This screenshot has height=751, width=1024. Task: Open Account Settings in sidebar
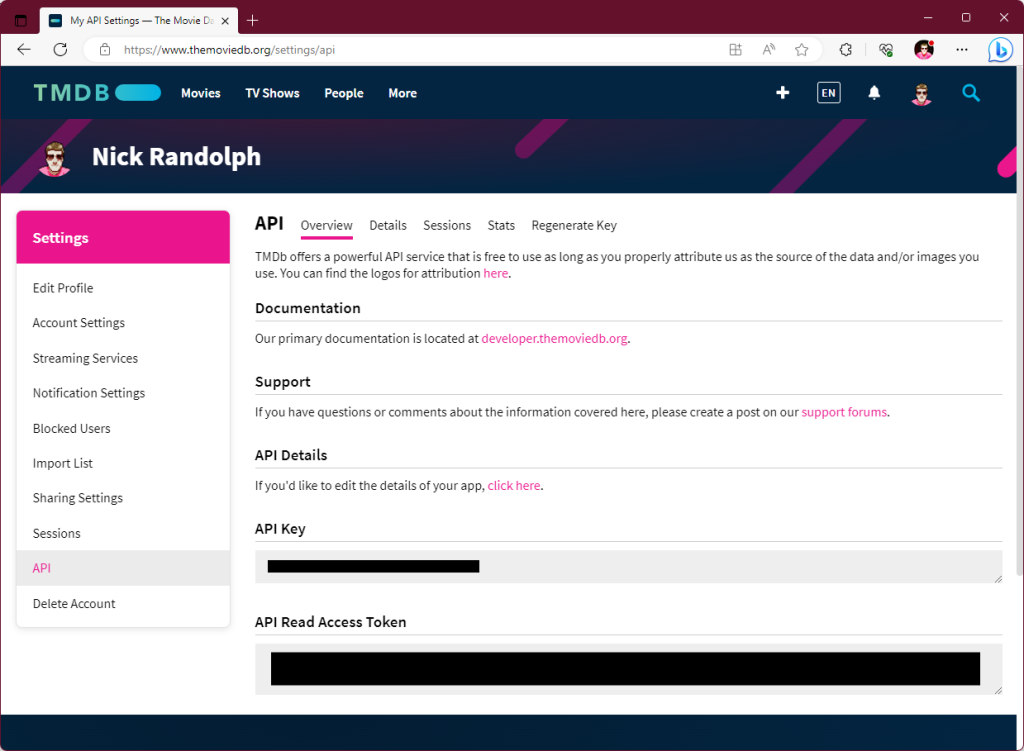coord(79,323)
